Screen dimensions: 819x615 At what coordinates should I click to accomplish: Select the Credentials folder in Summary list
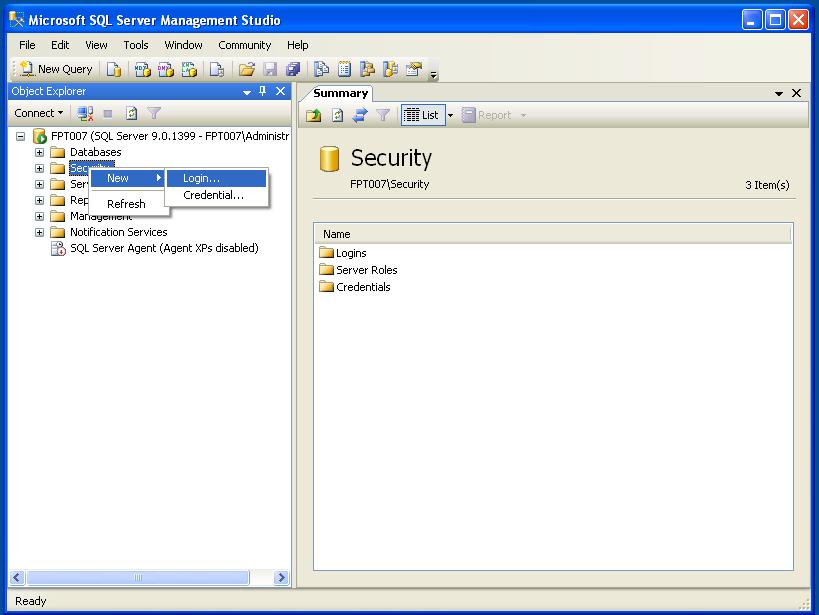[x=355, y=287]
